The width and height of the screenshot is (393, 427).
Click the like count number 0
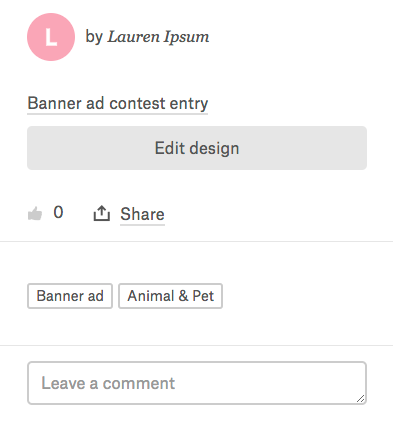point(58,212)
